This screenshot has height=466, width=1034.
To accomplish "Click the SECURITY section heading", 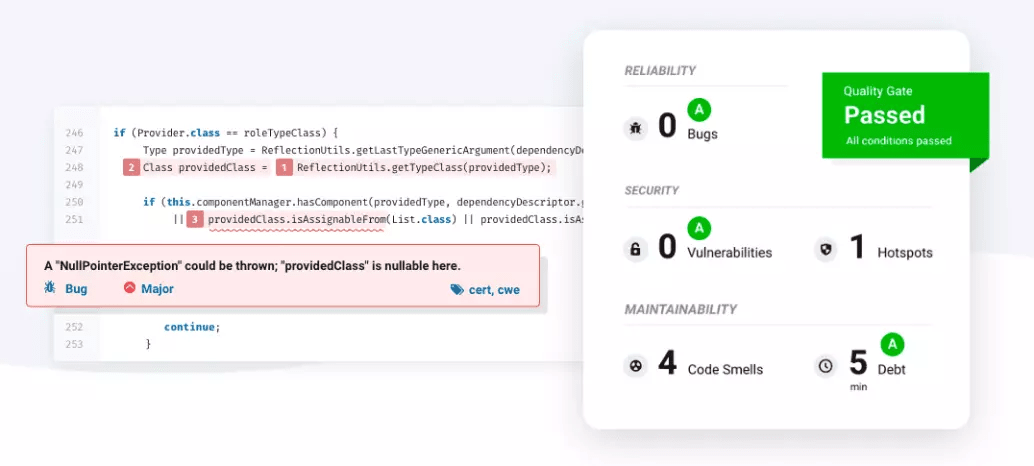I will (x=652, y=190).
